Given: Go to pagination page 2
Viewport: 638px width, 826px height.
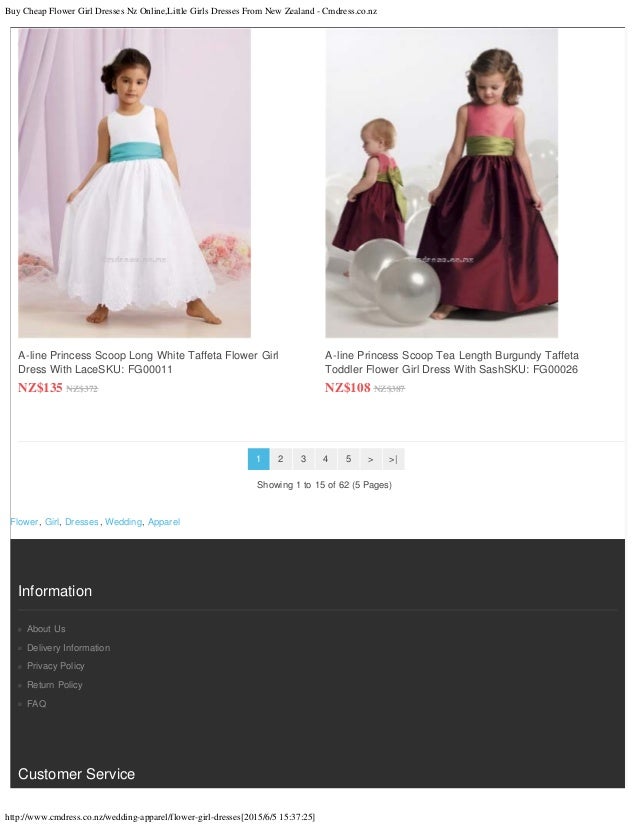Looking at the screenshot, I should 281,459.
